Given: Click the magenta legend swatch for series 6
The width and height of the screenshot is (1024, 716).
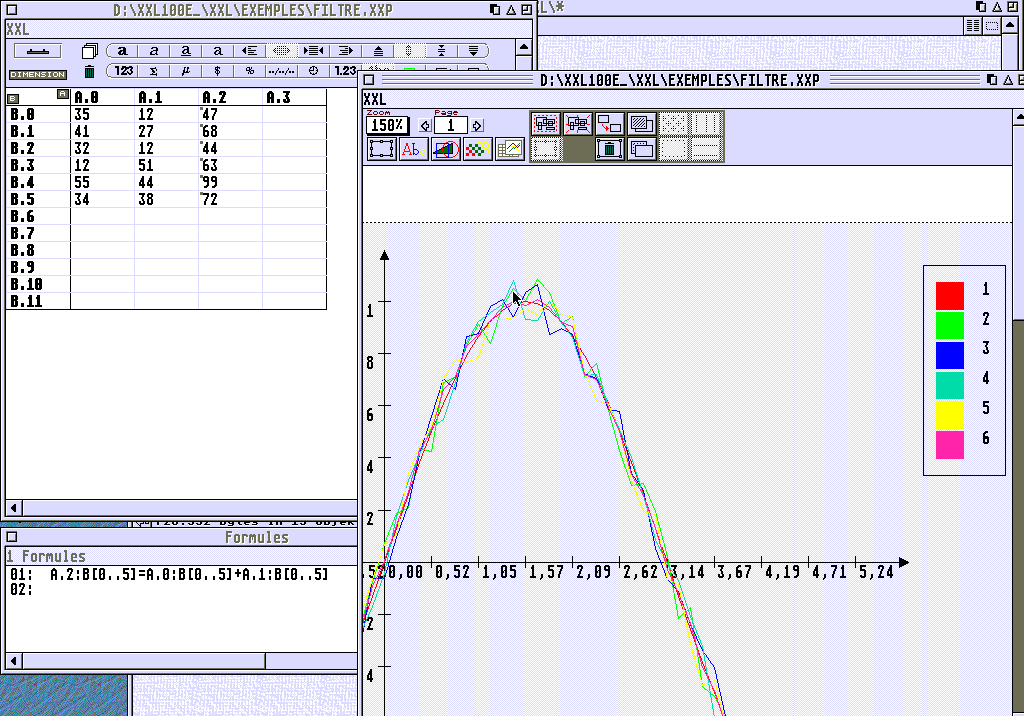Looking at the screenshot, I should coord(950,445).
